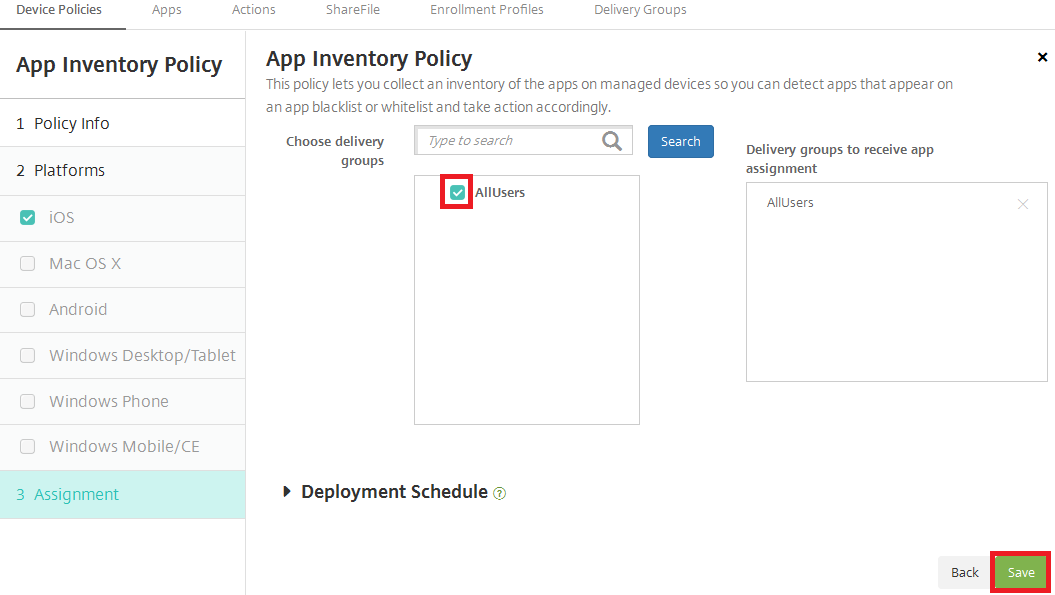Select the Windows Phone checkbox
Viewport: 1055px width, 595px height.
point(28,402)
